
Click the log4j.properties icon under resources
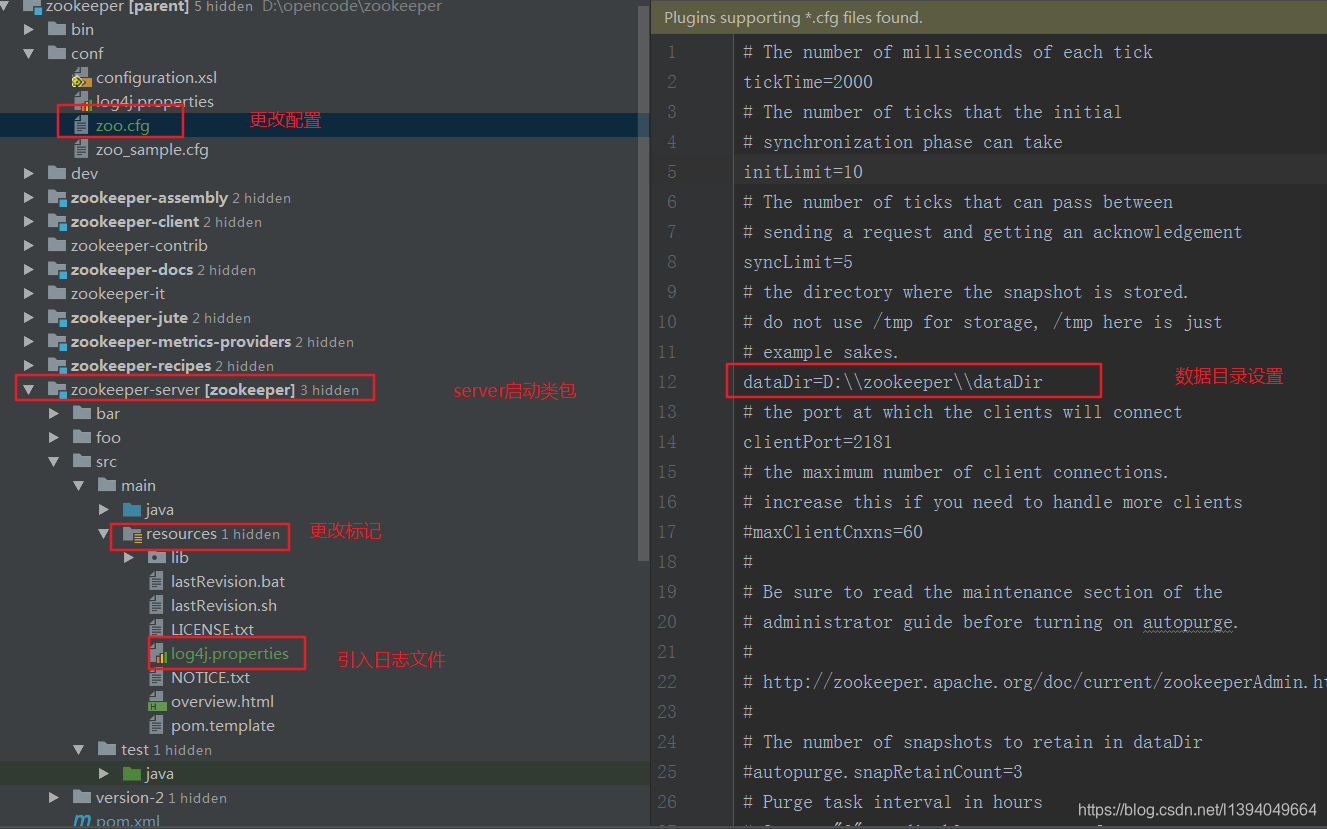click(x=157, y=654)
